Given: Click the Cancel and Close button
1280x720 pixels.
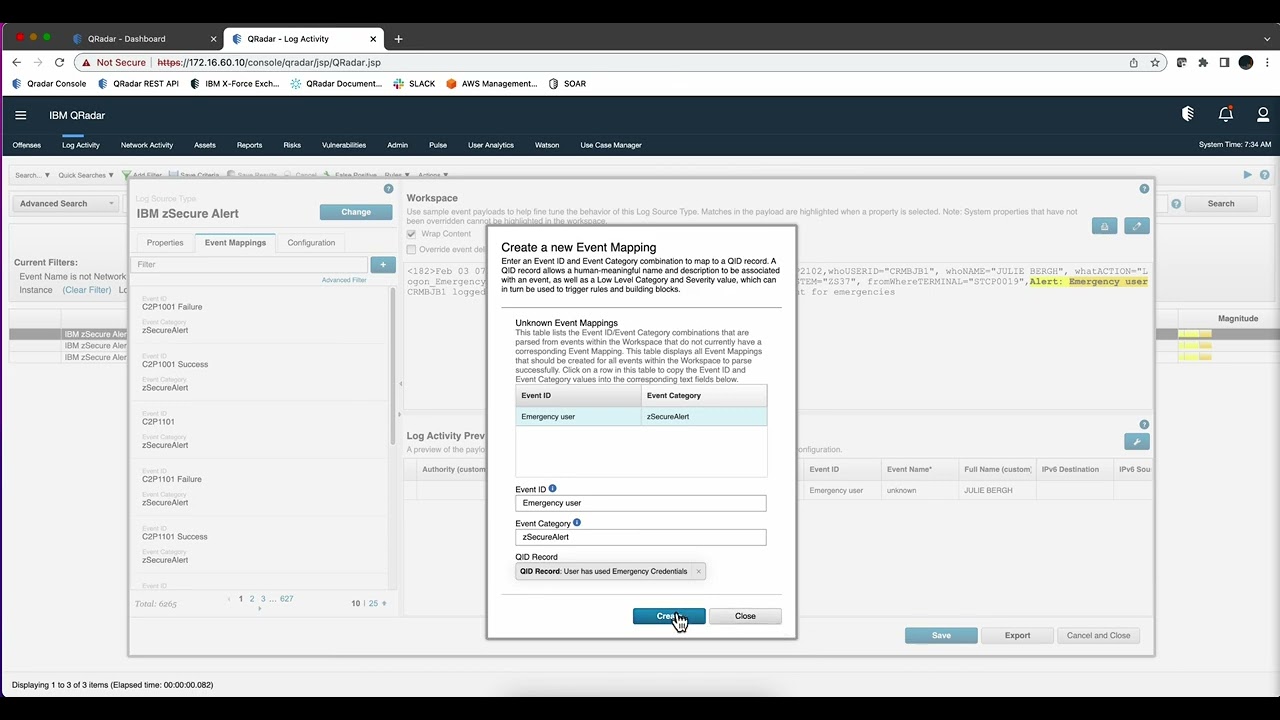Looking at the screenshot, I should 1098,635.
